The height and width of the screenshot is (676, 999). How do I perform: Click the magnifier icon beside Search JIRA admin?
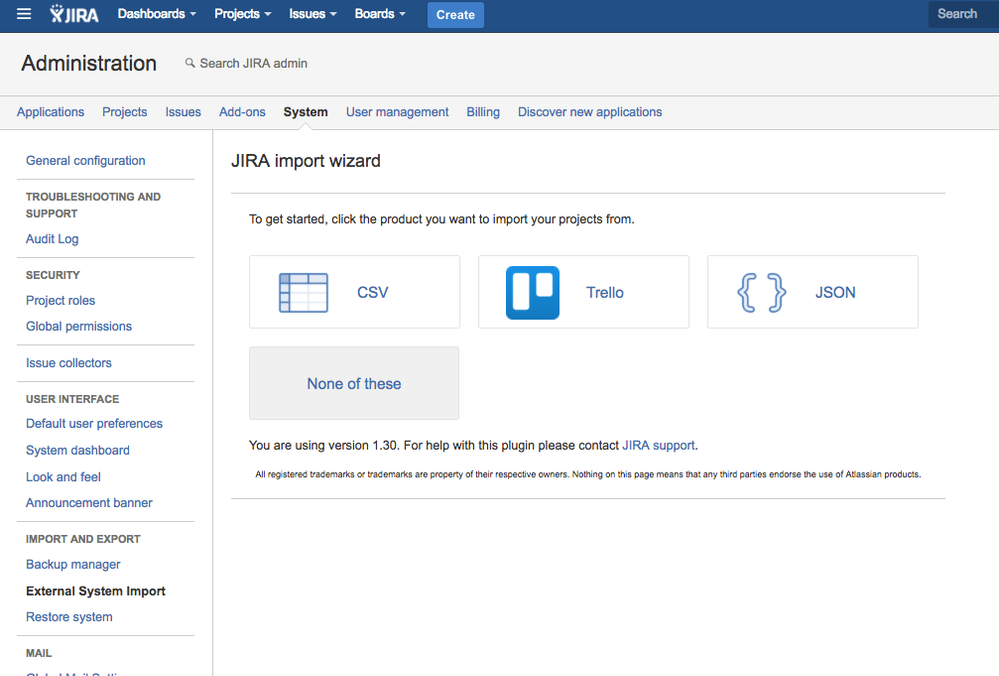coord(190,63)
